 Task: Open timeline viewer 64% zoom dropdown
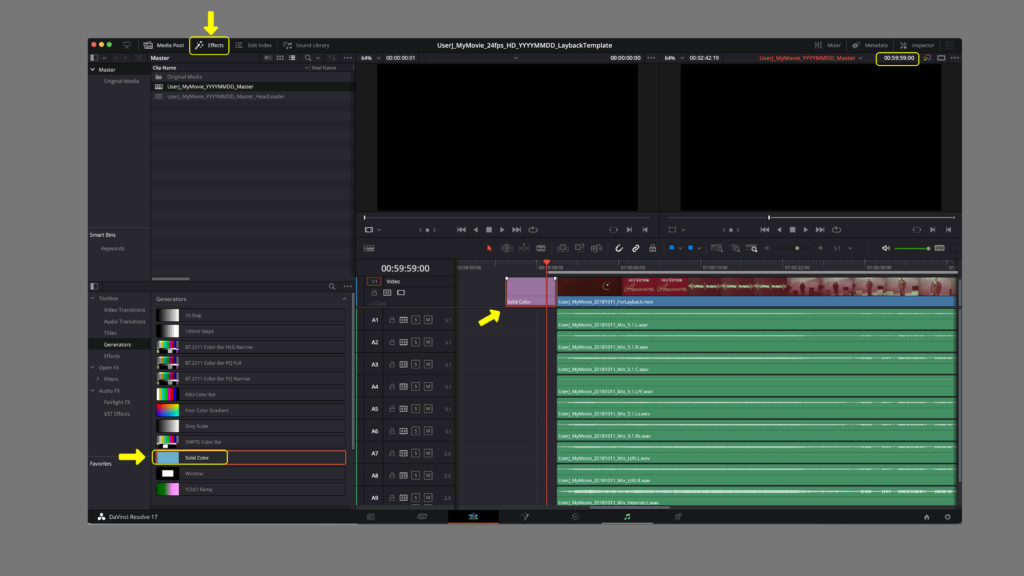(x=682, y=58)
